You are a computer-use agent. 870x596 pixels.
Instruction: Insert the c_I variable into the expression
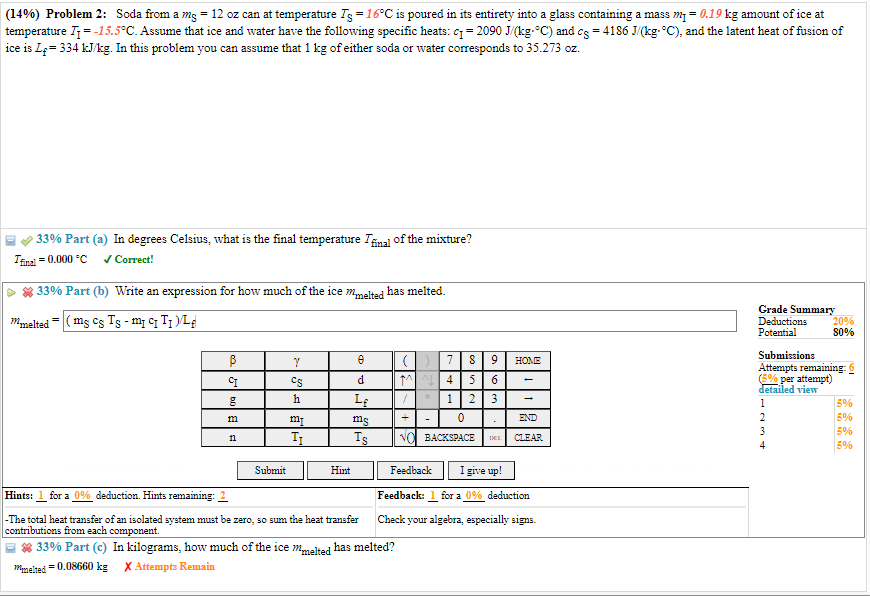[232, 379]
